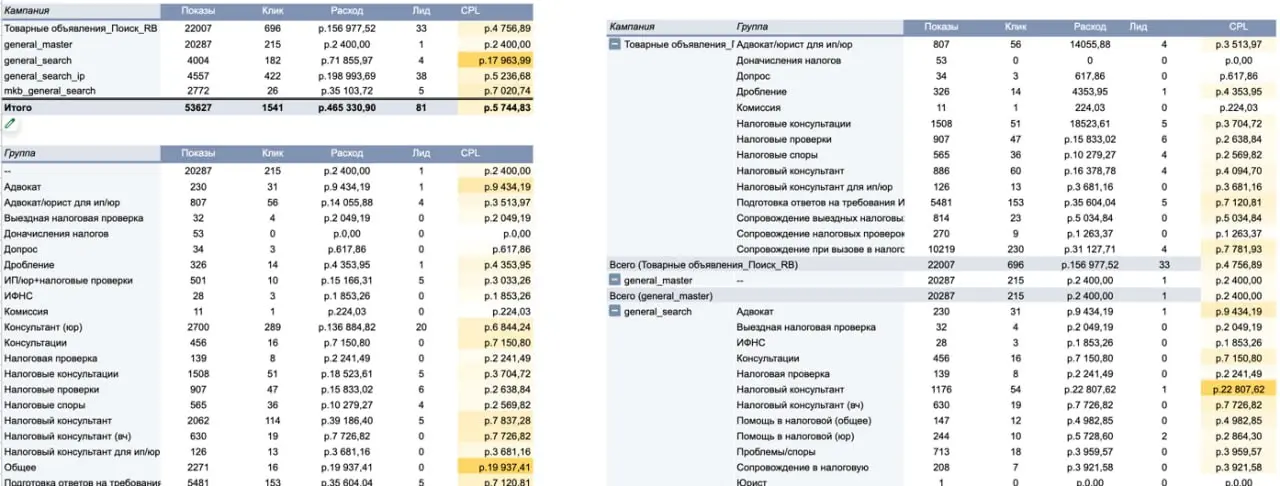Select the Сопровождение в налоговую row
This screenshot has height=486, width=1280.
tap(943, 468)
